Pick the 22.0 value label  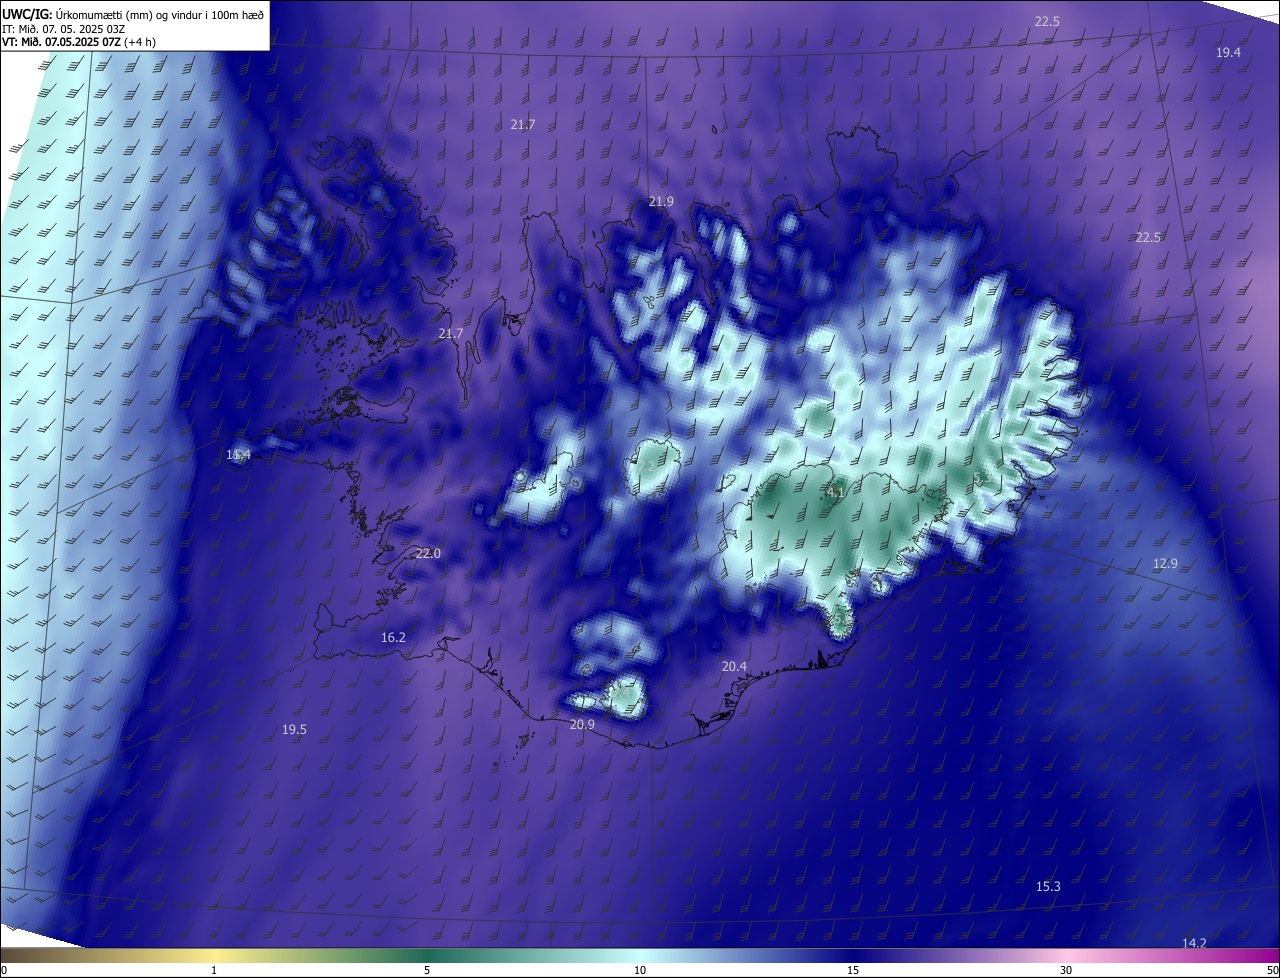pyautogui.click(x=428, y=553)
